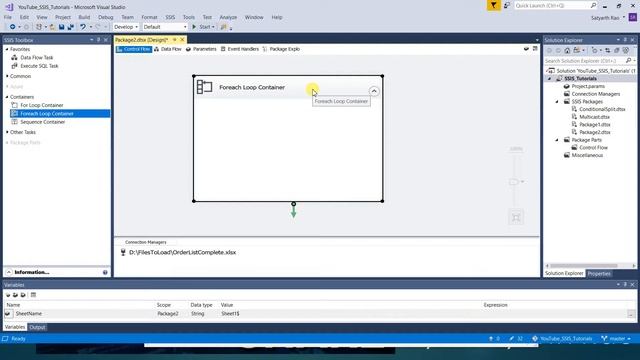Expand the Common toolbox group
This screenshot has width=640, height=360.
(x=7, y=76)
